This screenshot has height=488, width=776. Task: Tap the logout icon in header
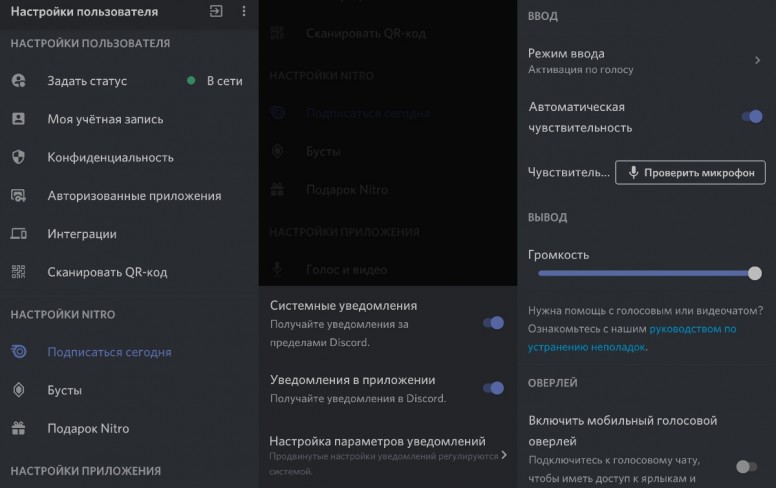tap(216, 11)
